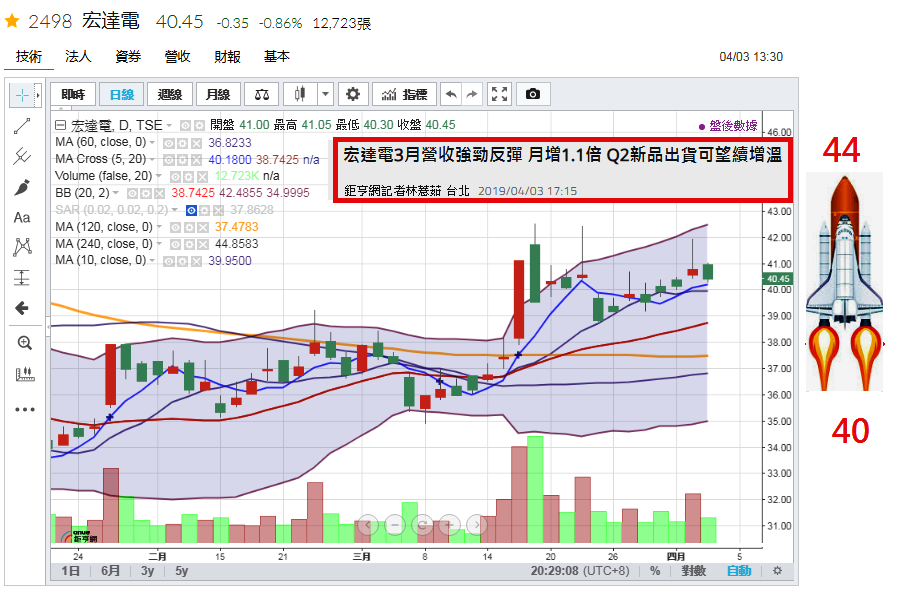The width and height of the screenshot is (901, 600).
Task: Expand the cursor tool flyout arrow
Action: tap(38, 95)
